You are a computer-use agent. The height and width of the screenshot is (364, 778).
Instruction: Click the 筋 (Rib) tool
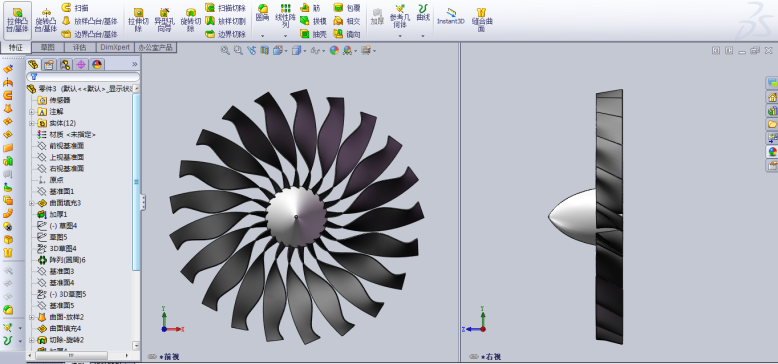coord(311,8)
